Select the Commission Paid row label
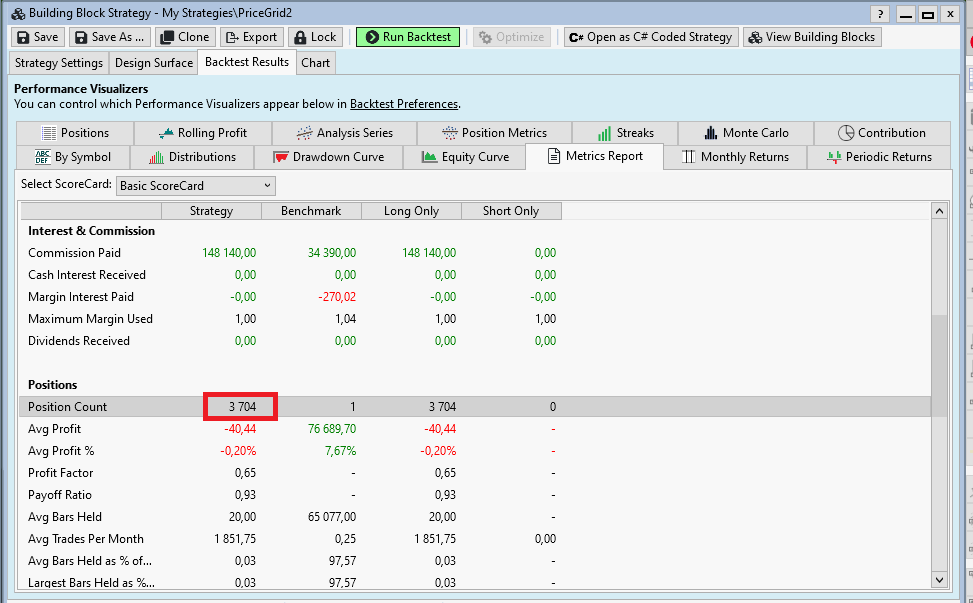 pos(74,253)
